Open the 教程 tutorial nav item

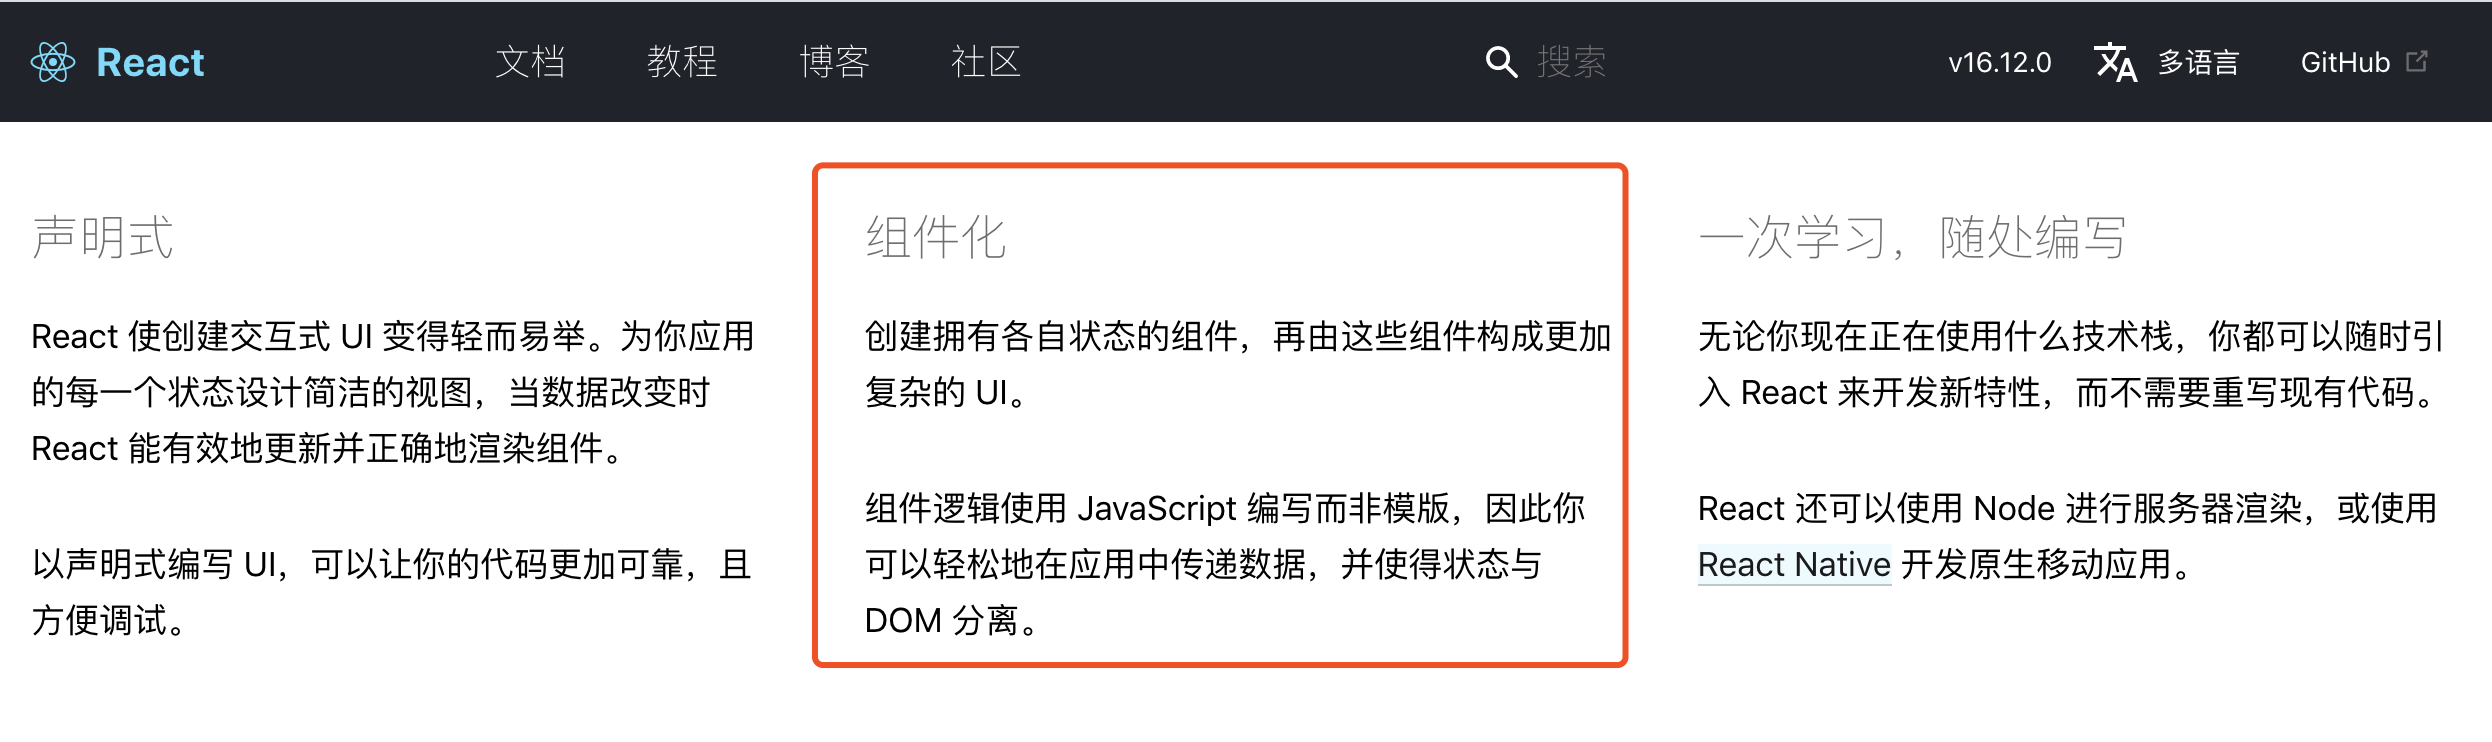pos(682,62)
